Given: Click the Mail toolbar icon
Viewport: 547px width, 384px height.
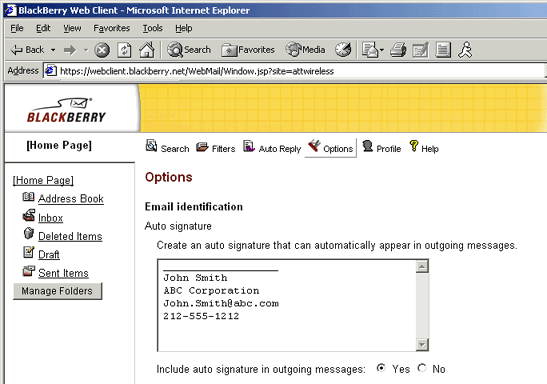Looking at the screenshot, I should 370,50.
